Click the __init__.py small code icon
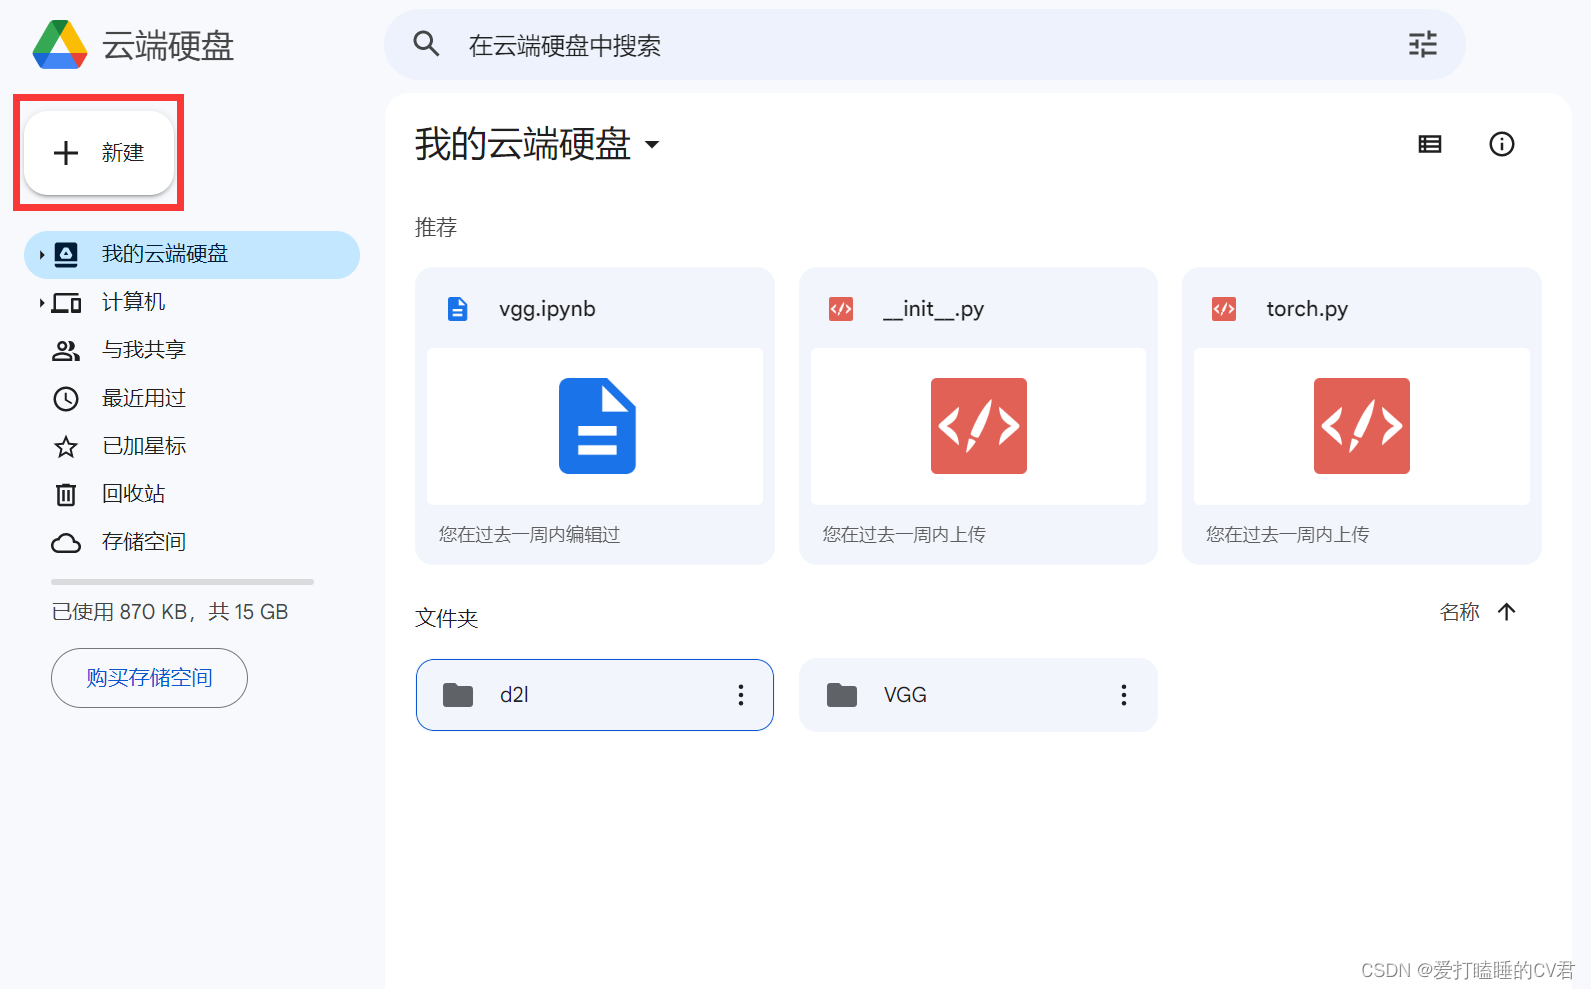 coord(841,309)
